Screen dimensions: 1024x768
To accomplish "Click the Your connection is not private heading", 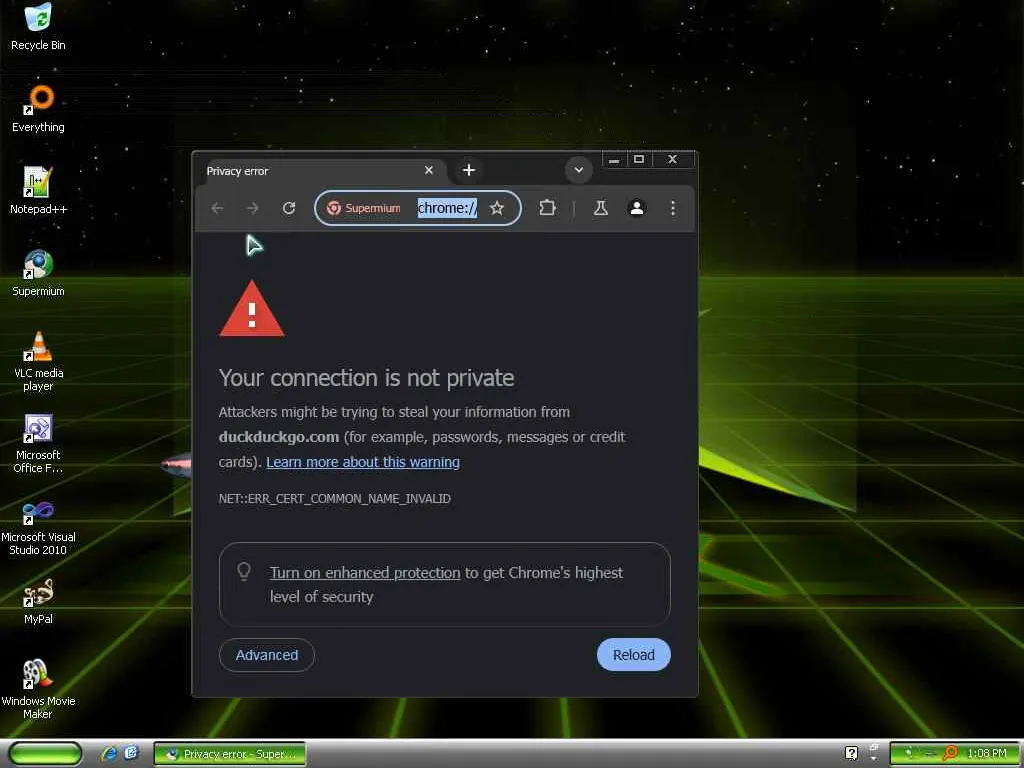I will (x=366, y=378).
